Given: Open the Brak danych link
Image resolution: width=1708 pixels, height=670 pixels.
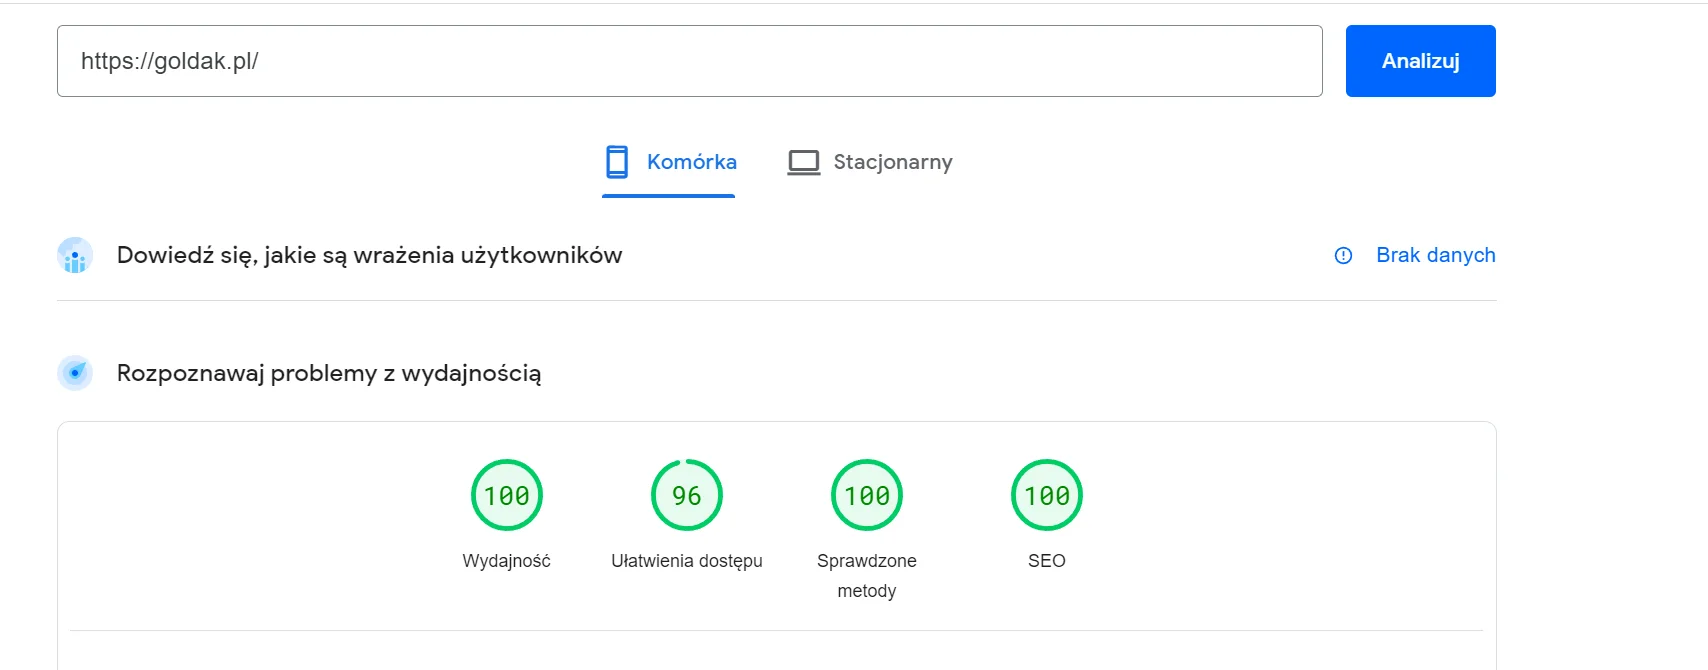Looking at the screenshot, I should click(x=1435, y=255).
